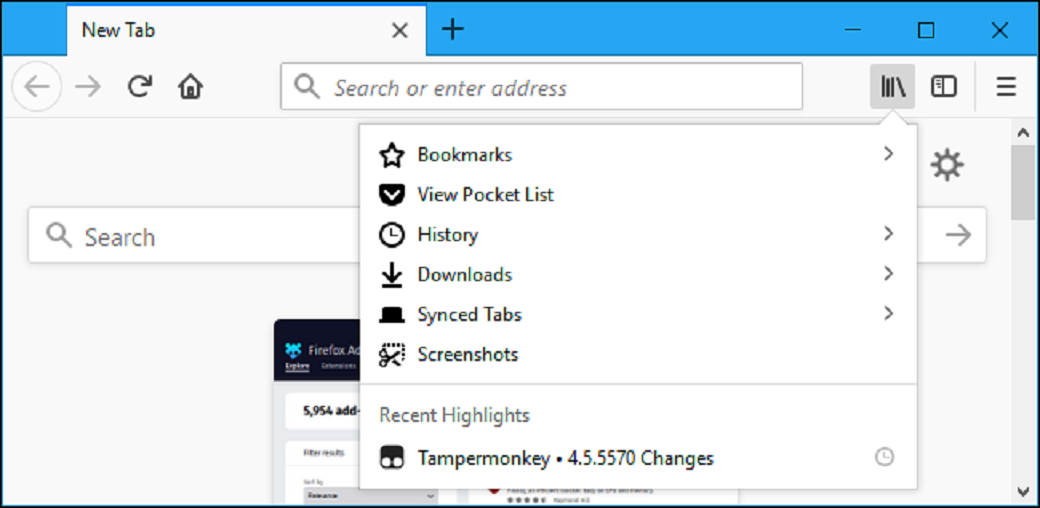The image size is (1040, 508).
Task: Open the hamburger application menu
Action: [1006, 86]
